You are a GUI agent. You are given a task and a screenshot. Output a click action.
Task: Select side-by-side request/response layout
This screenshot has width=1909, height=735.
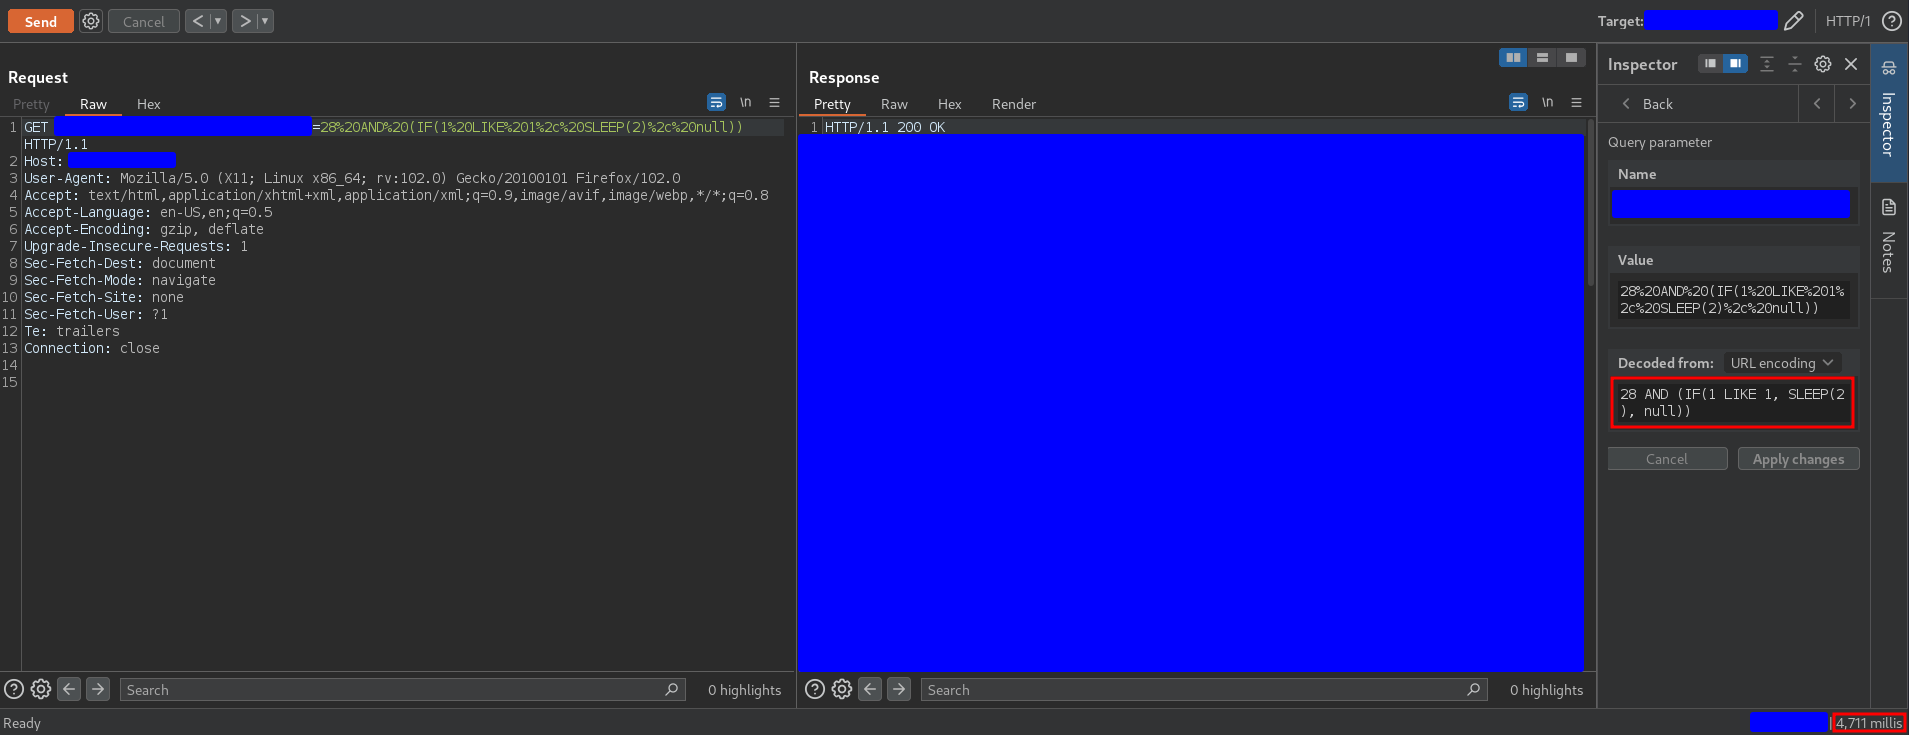(1513, 58)
